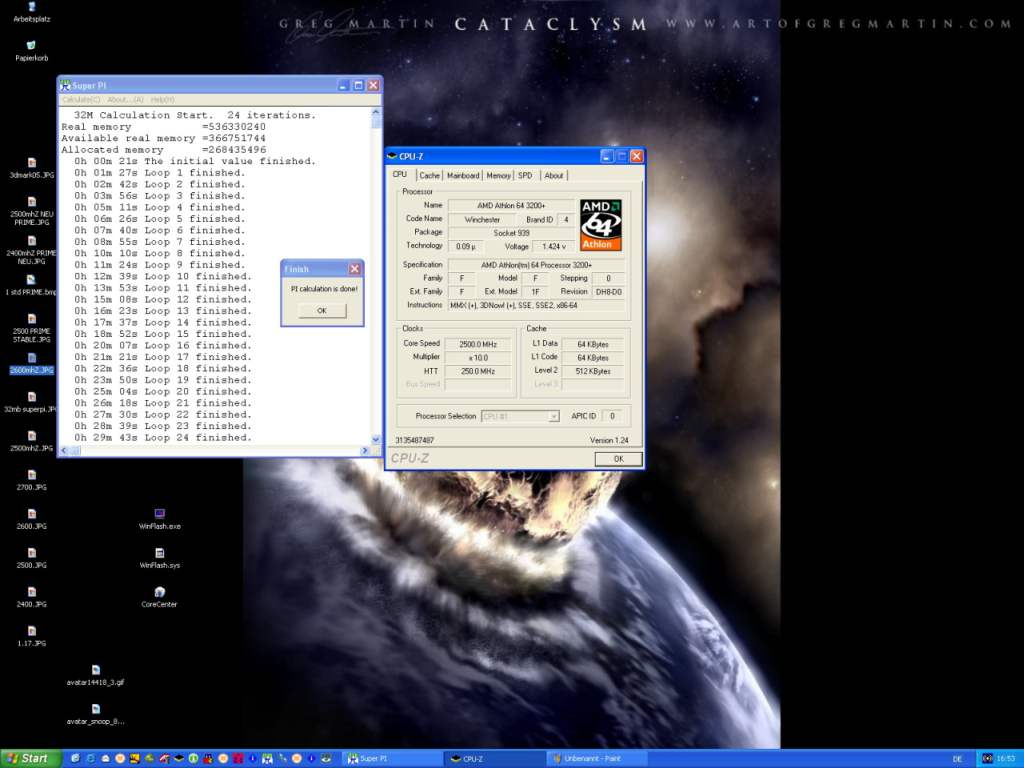Click 'PI calculation is done!' message text
The image size is (1024, 768).
(x=324, y=289)
